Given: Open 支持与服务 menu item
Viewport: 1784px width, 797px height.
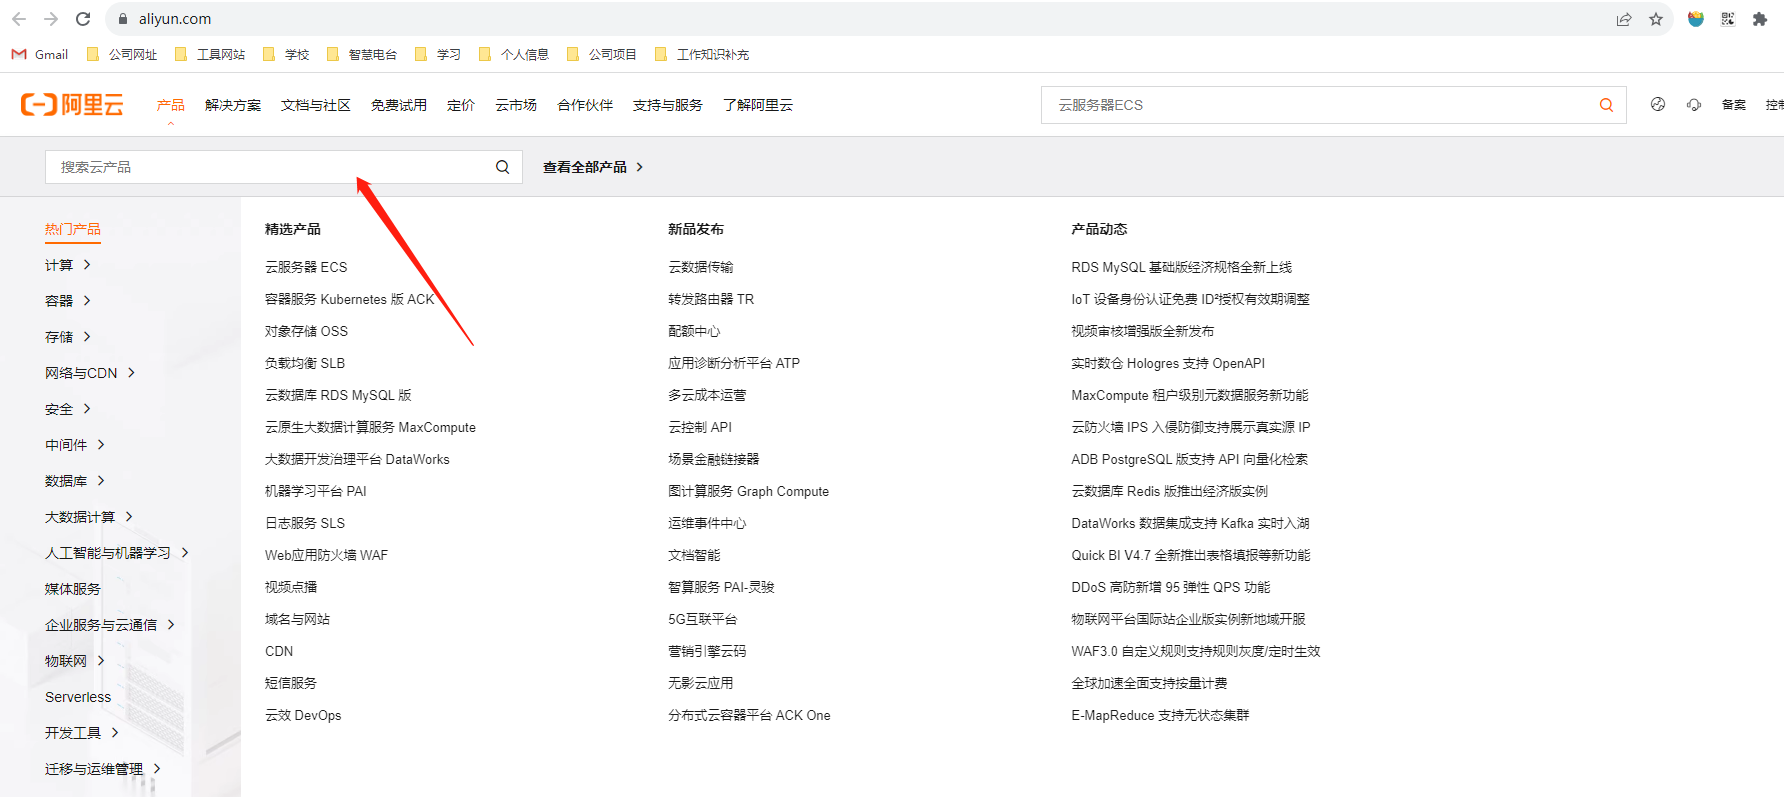Looking at the screenshot, I should coord(668,105).
